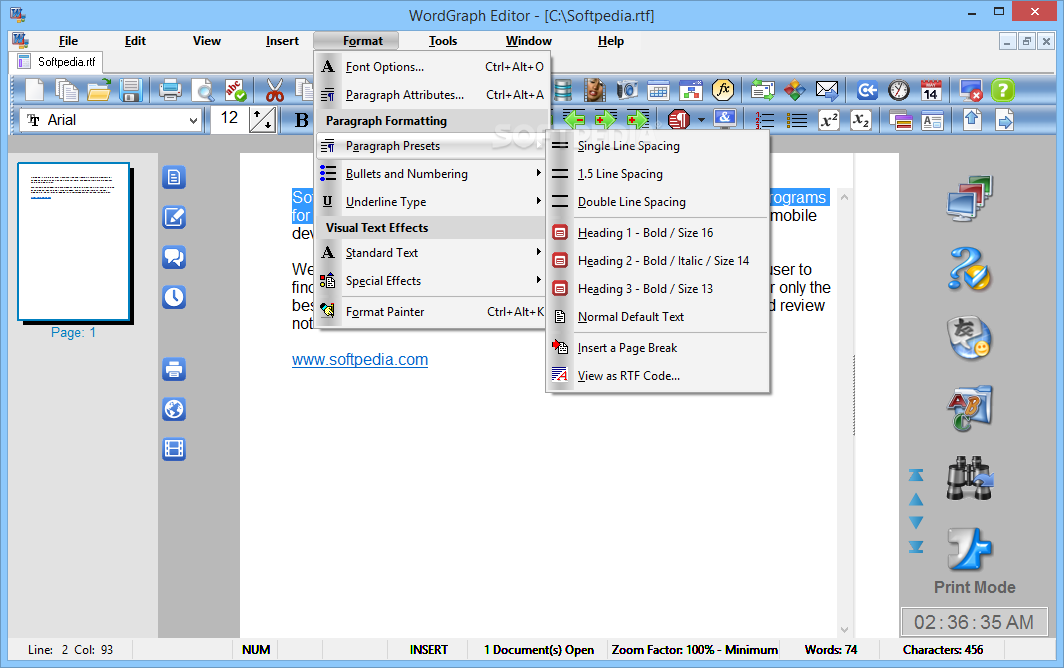Click the fx formula icon

(x=723, y=90)
